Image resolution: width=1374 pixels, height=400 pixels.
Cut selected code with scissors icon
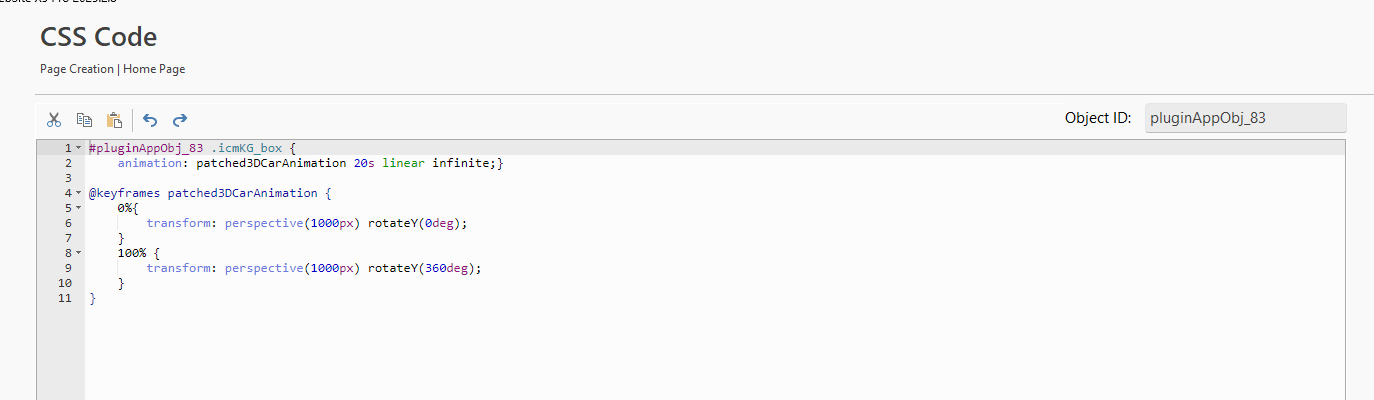(x=54, y=120)
